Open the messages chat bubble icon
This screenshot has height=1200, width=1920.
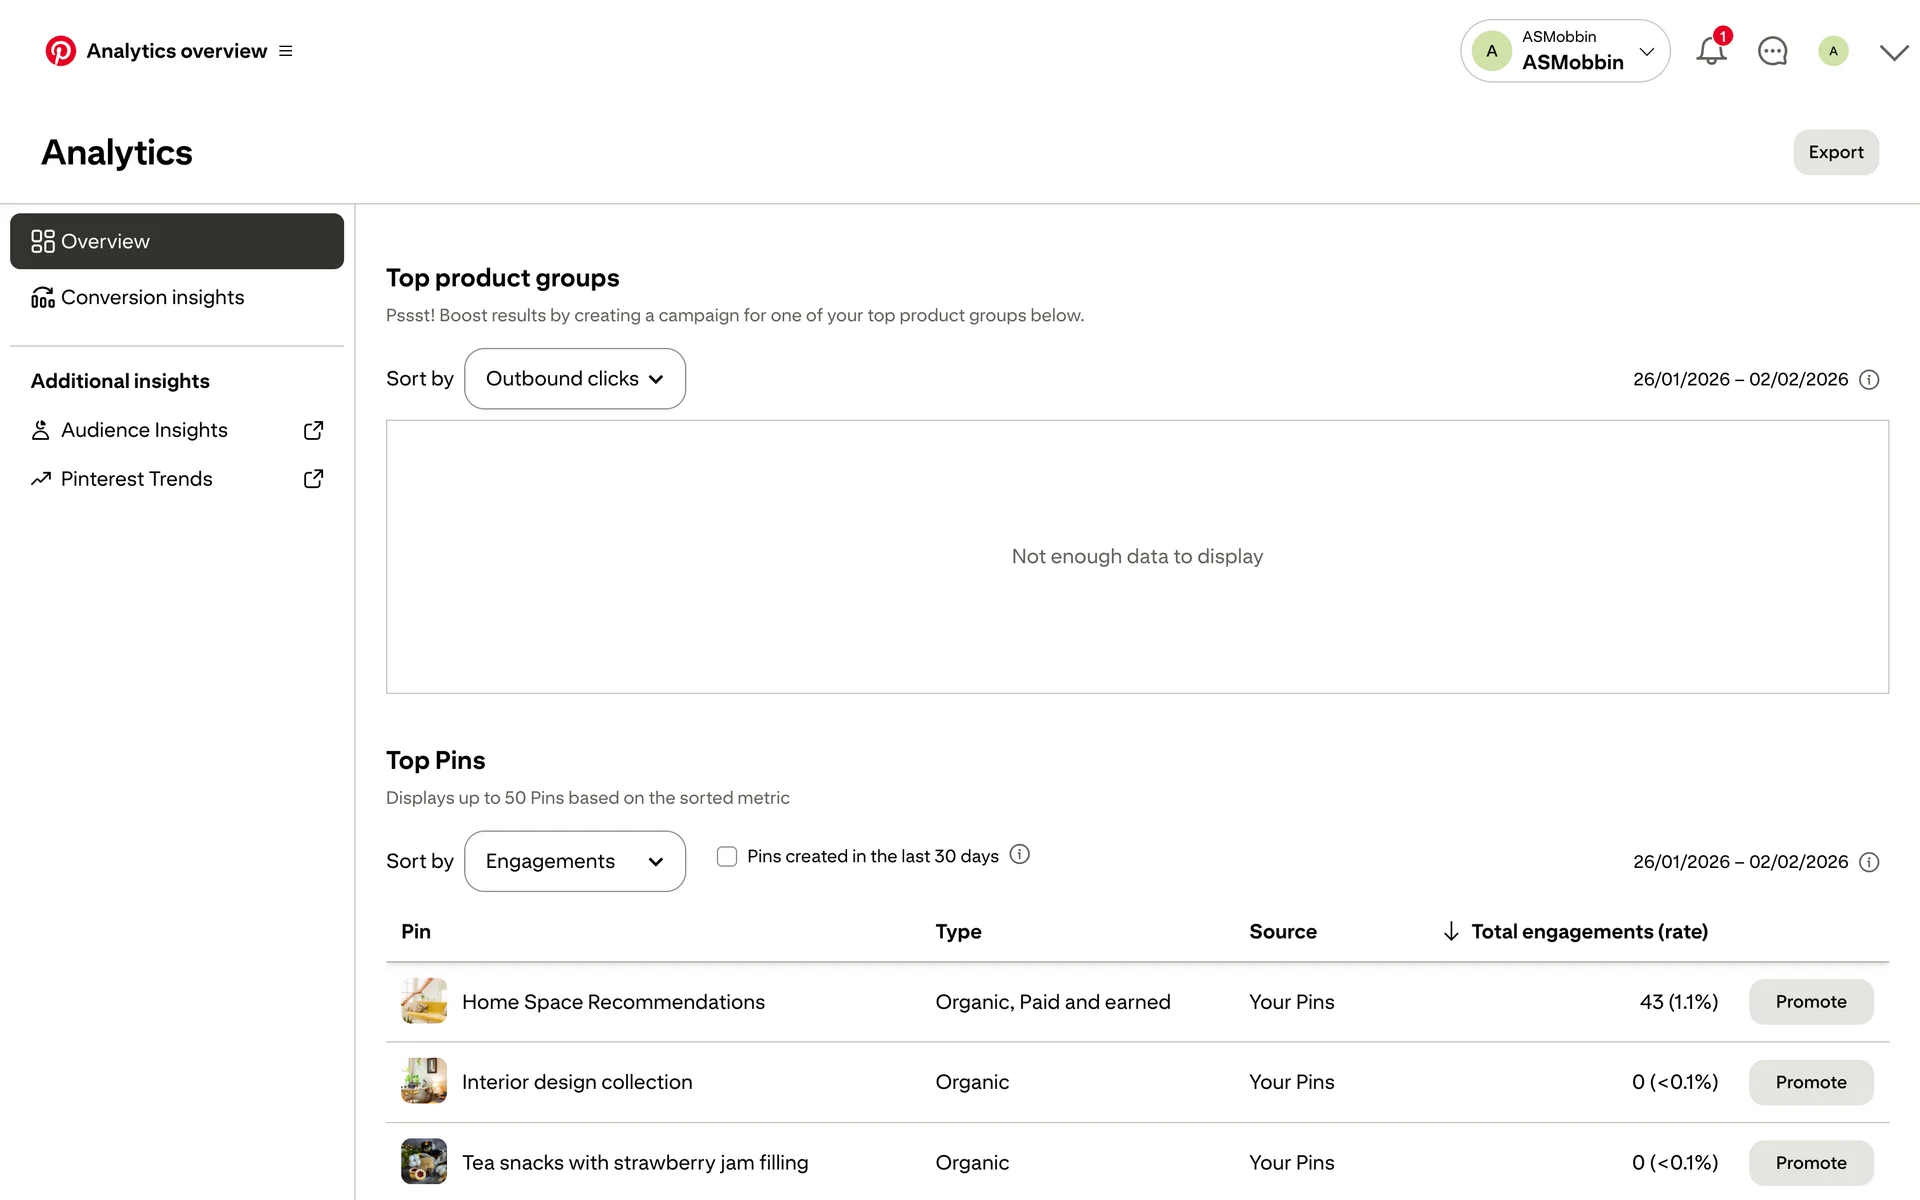(1772, 51)
